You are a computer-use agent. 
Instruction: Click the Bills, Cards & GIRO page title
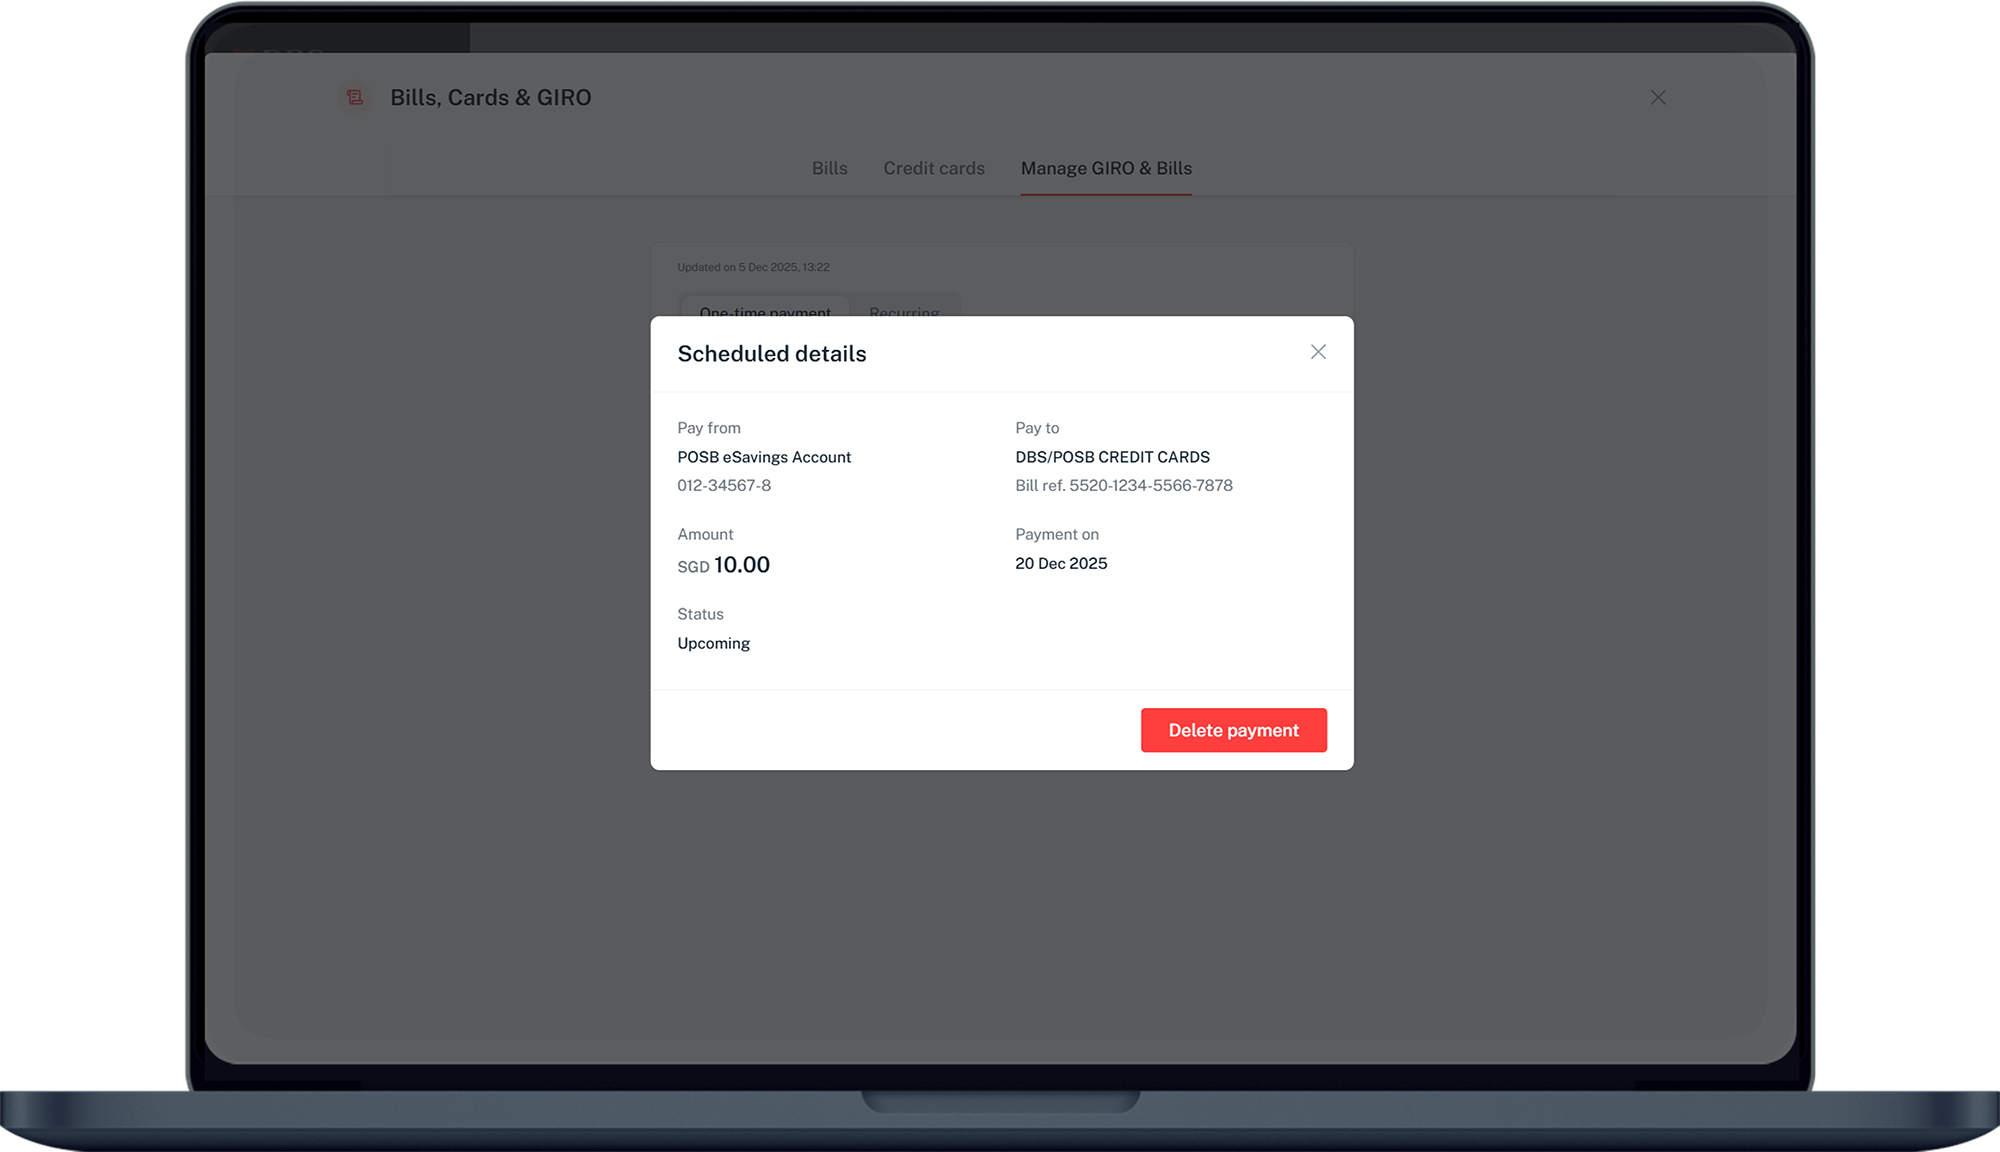490,98
